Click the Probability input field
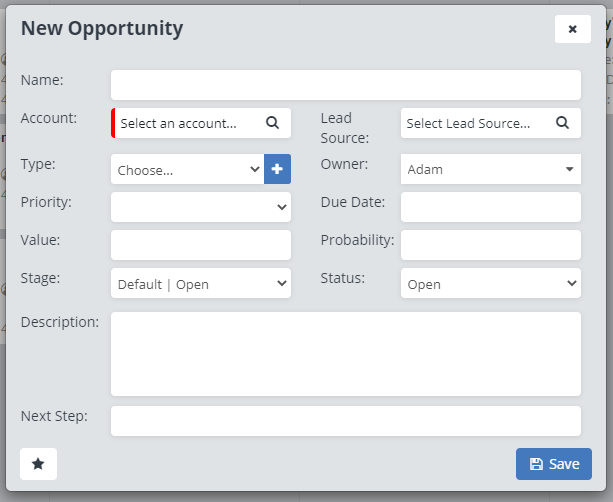Viewport: 613px width, 502px height. [x=490, y=245]
